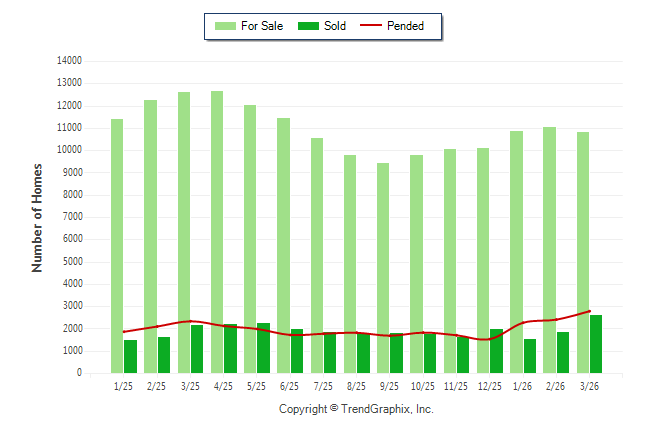646x434 pixels.
Task: Select the Sold bar for 1/25
Action: pos(131,356)
